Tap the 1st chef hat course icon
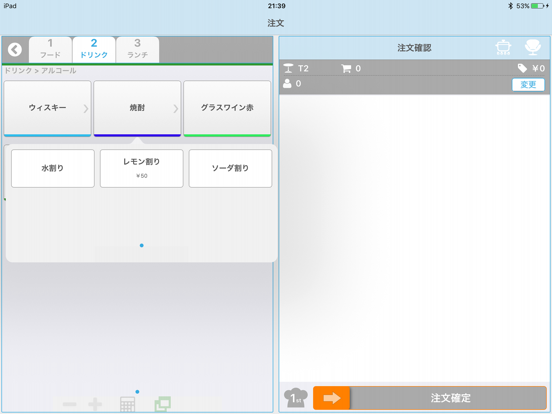Image resolution: width=552 pixels, height=414 pixels. (296, 398)
